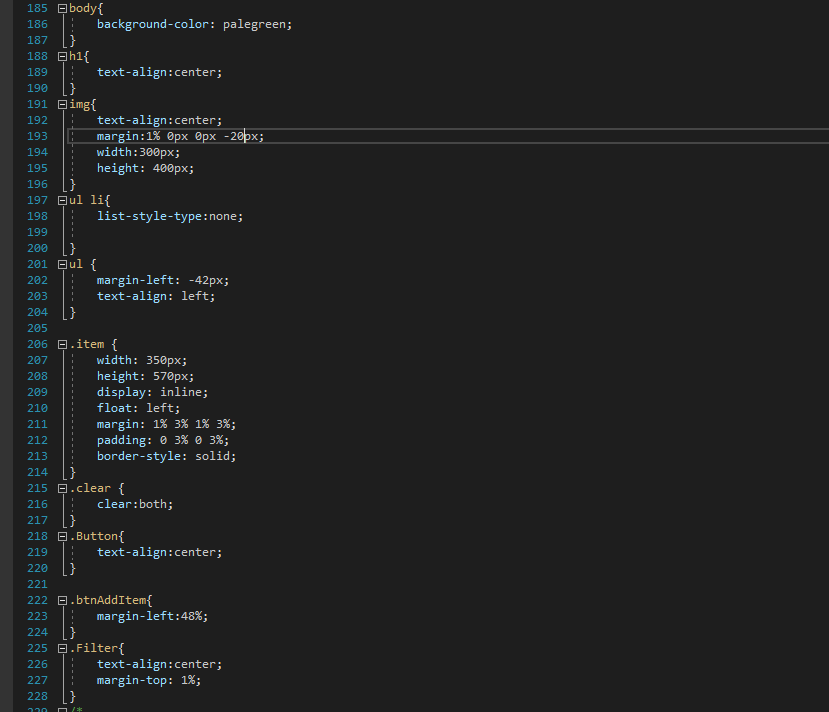The image size is (829, 712).
Task: Click line number 199 in the gutter
Action: [38, 232]
